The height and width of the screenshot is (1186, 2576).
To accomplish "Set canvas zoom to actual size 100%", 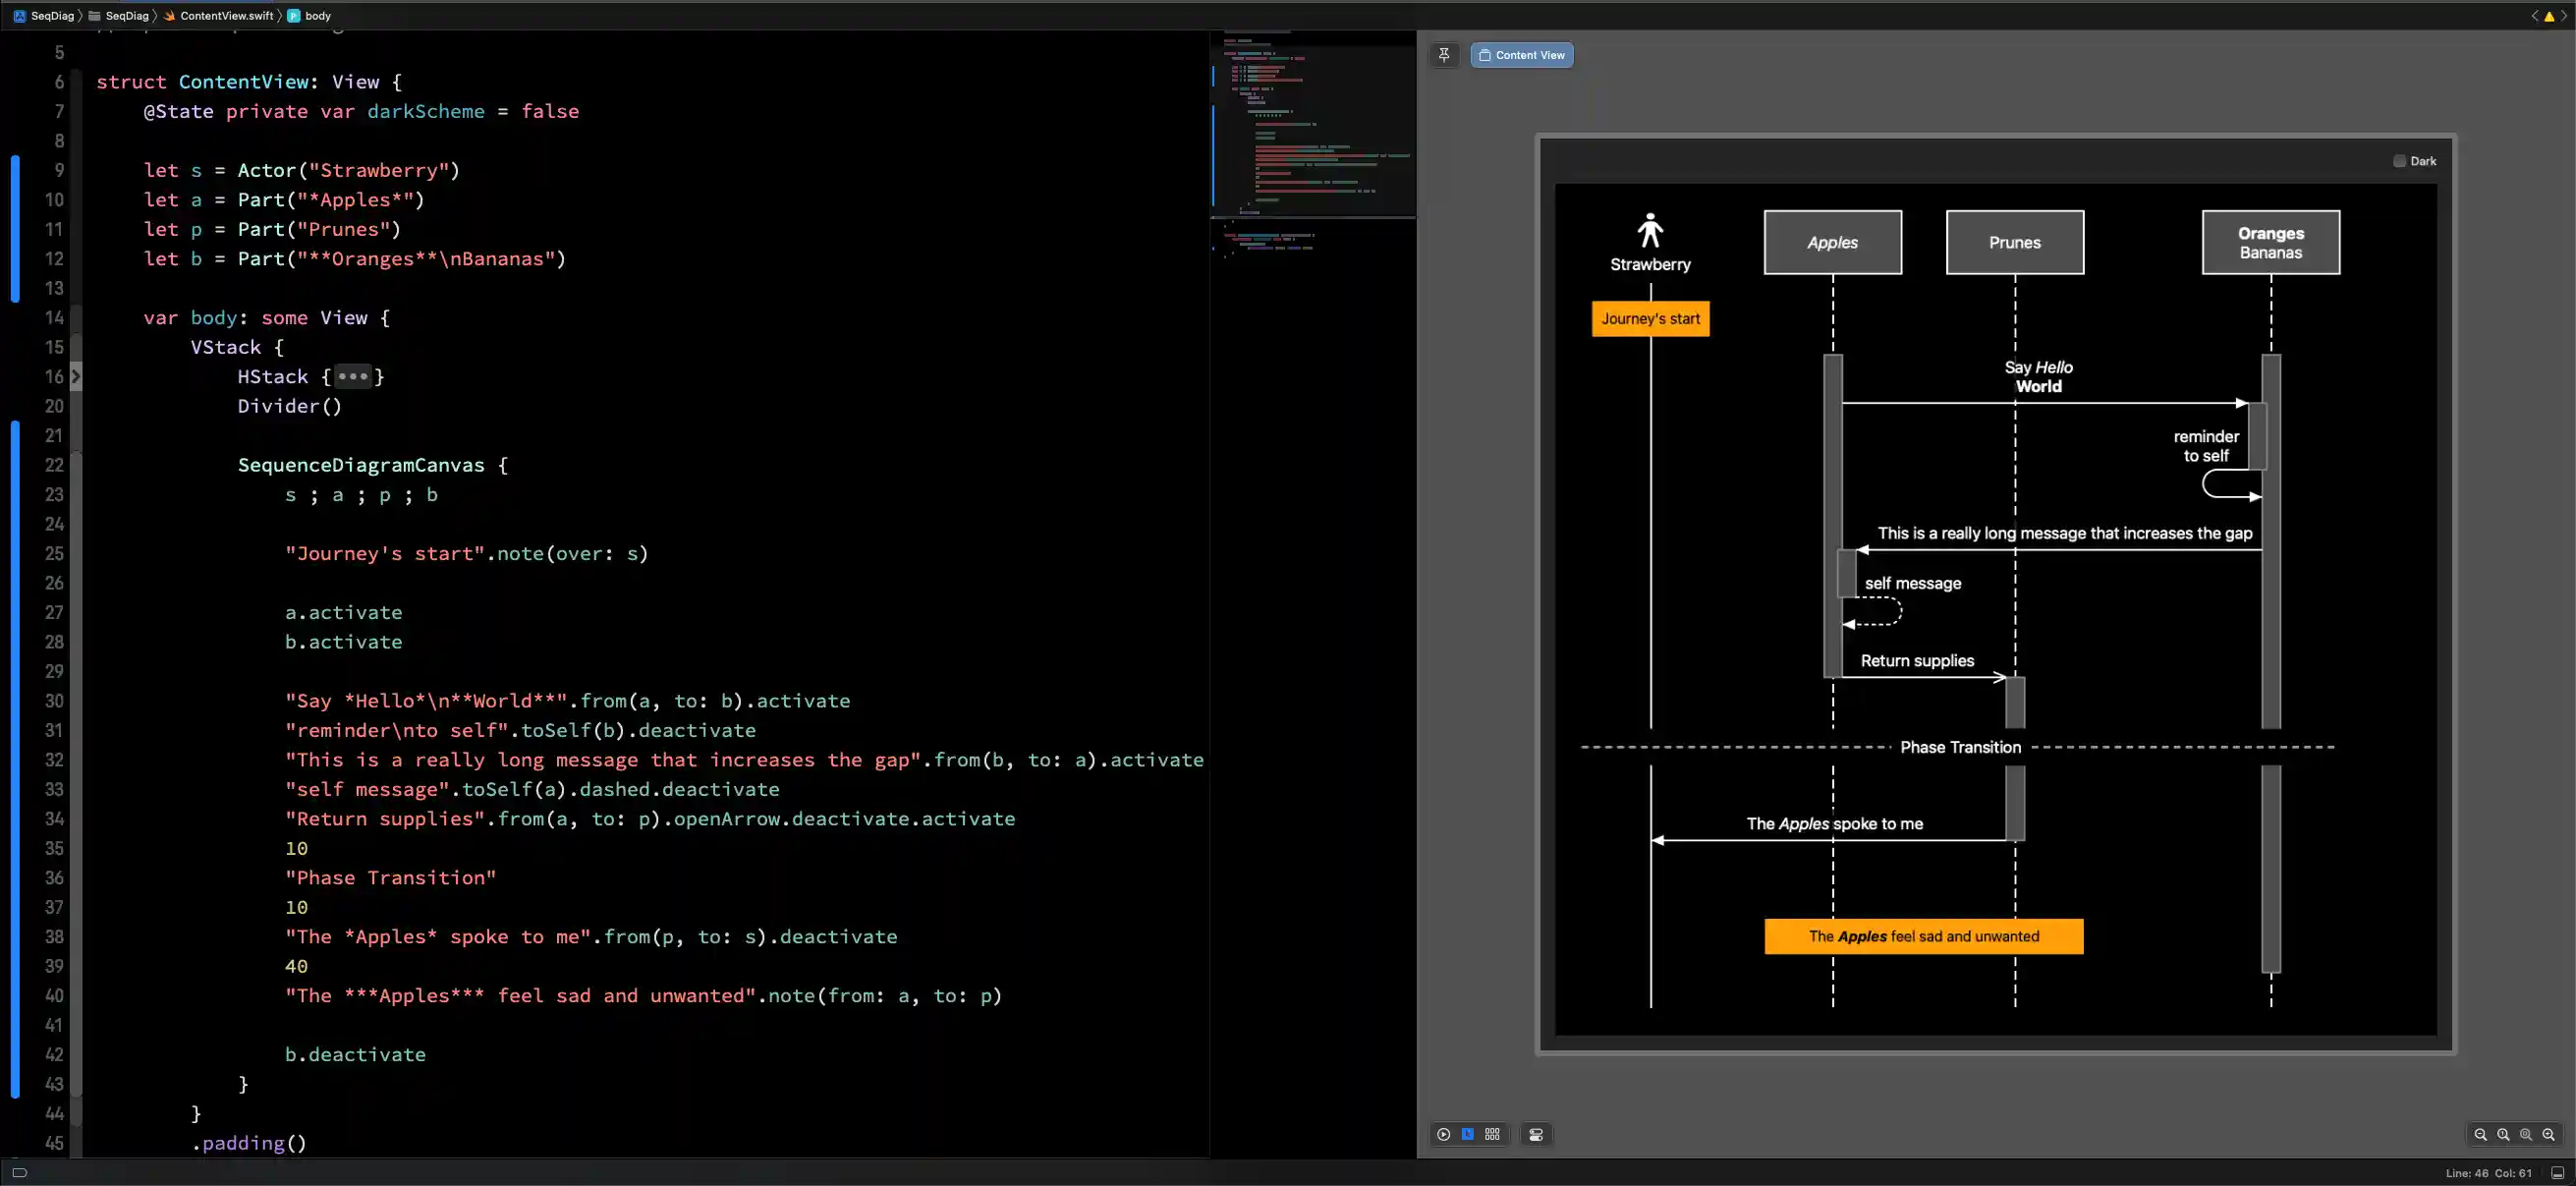I will [x=2502, y=1135].
